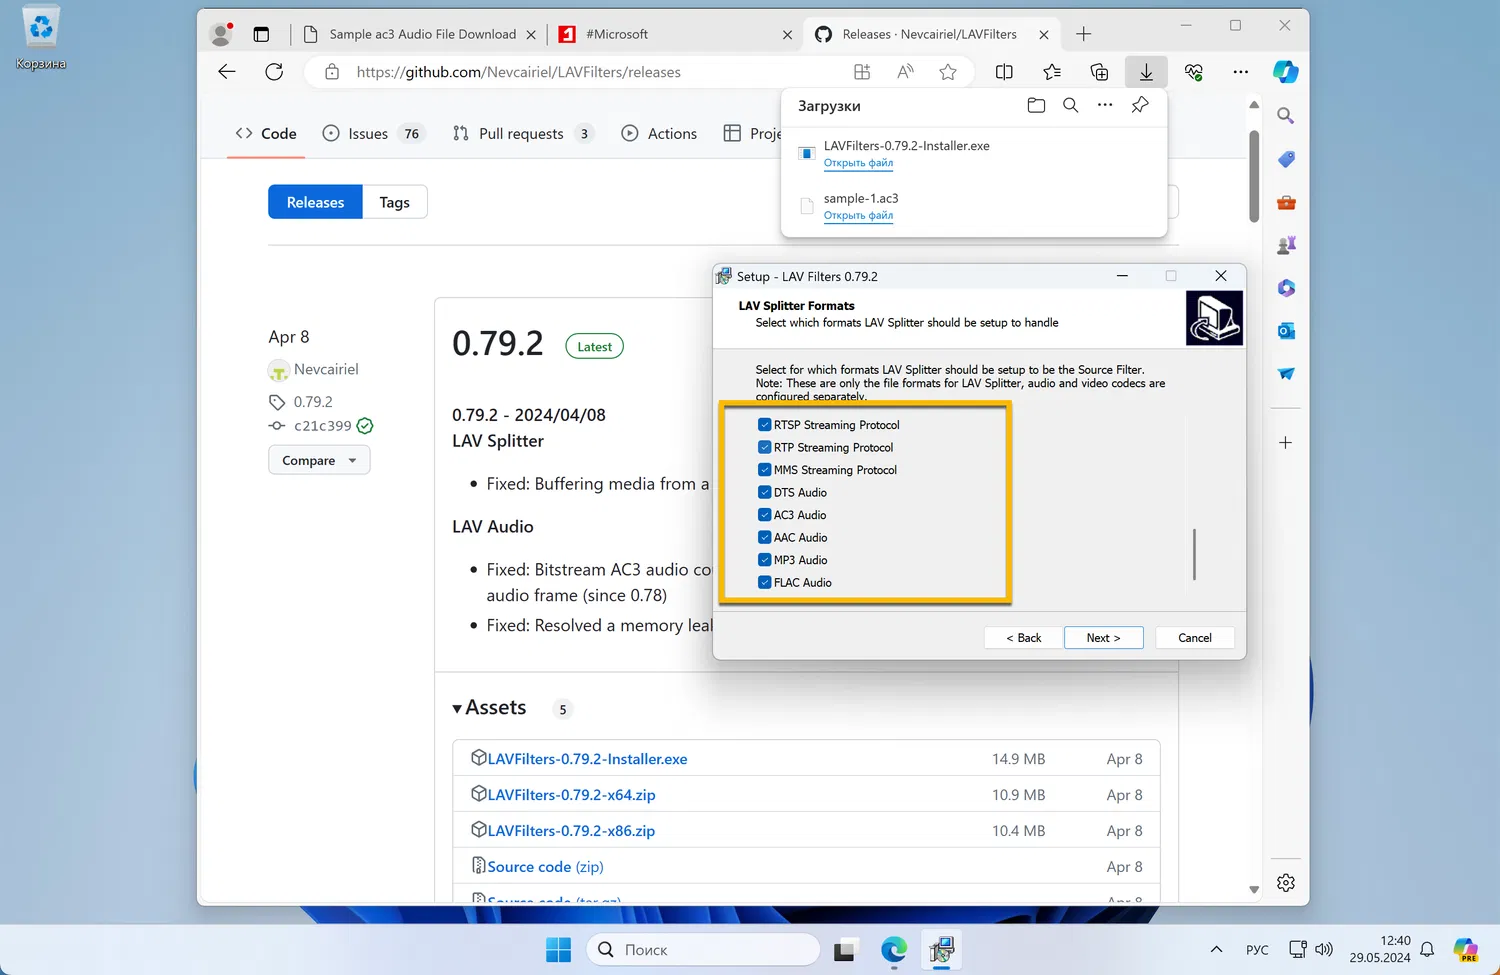Disable the DTS Audio format
This screenshot has height=975, width=1500.
[765, 492]
